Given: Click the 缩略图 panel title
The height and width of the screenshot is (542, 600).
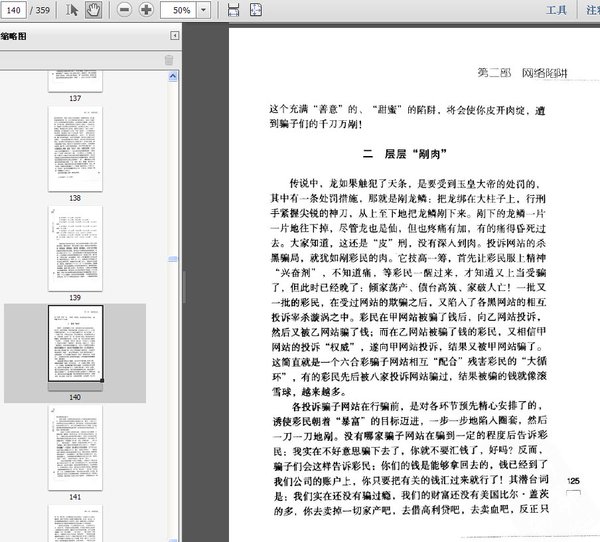Looking at the screenshot, I should coord(13,36).
